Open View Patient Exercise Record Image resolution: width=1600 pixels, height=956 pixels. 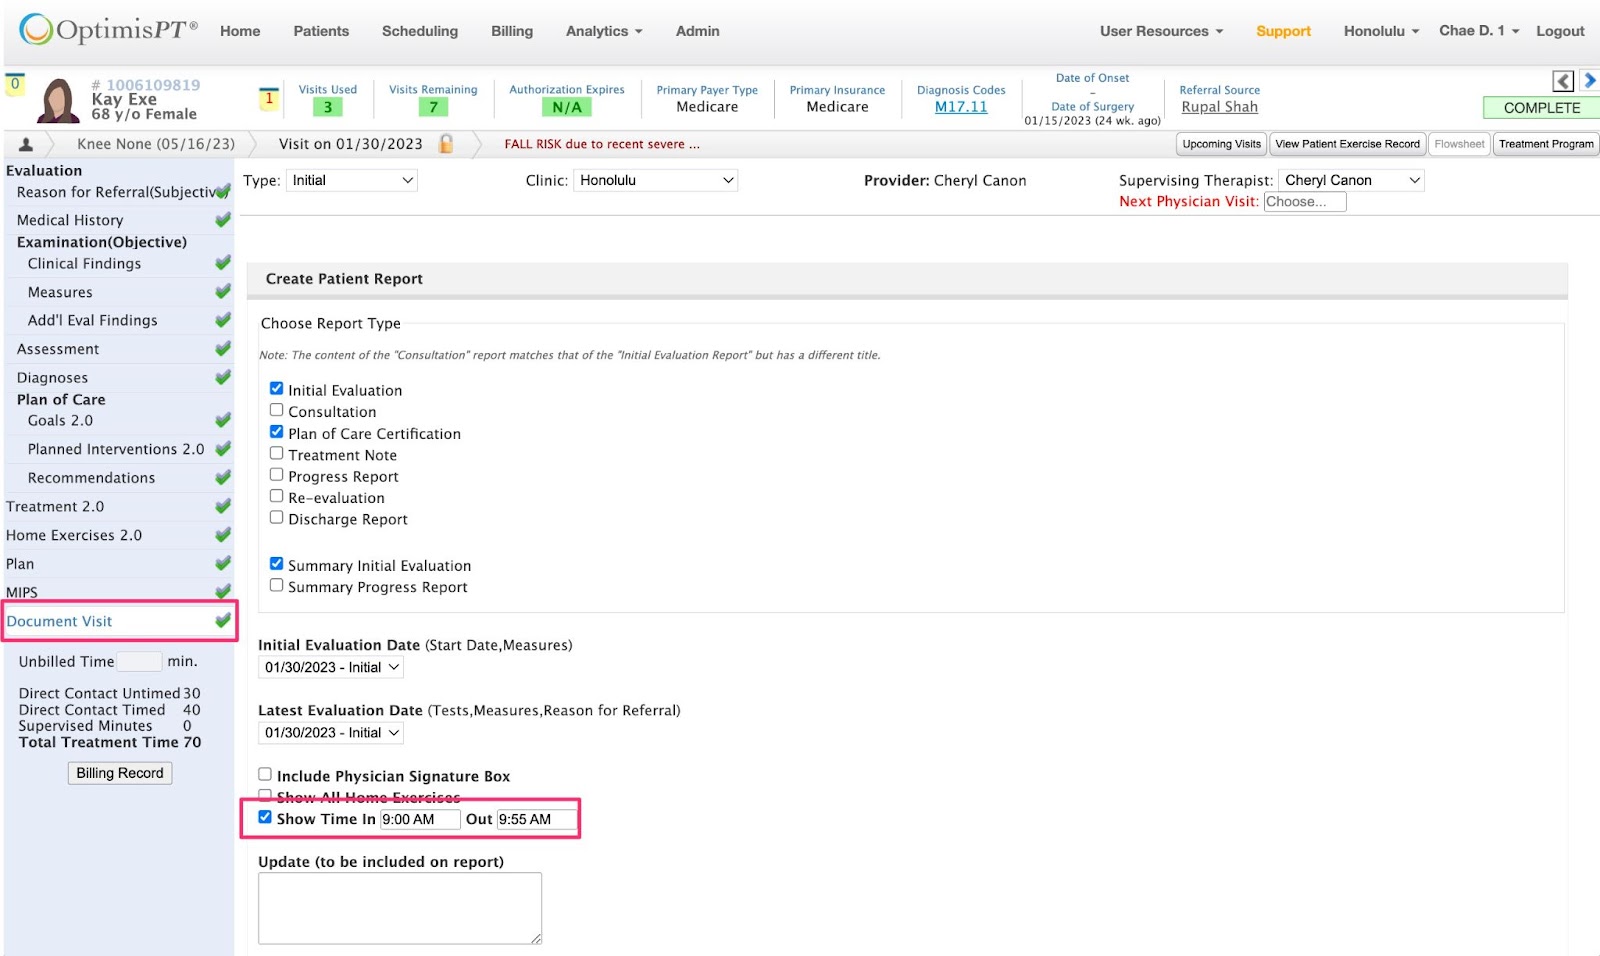[x=1347, y=144]
